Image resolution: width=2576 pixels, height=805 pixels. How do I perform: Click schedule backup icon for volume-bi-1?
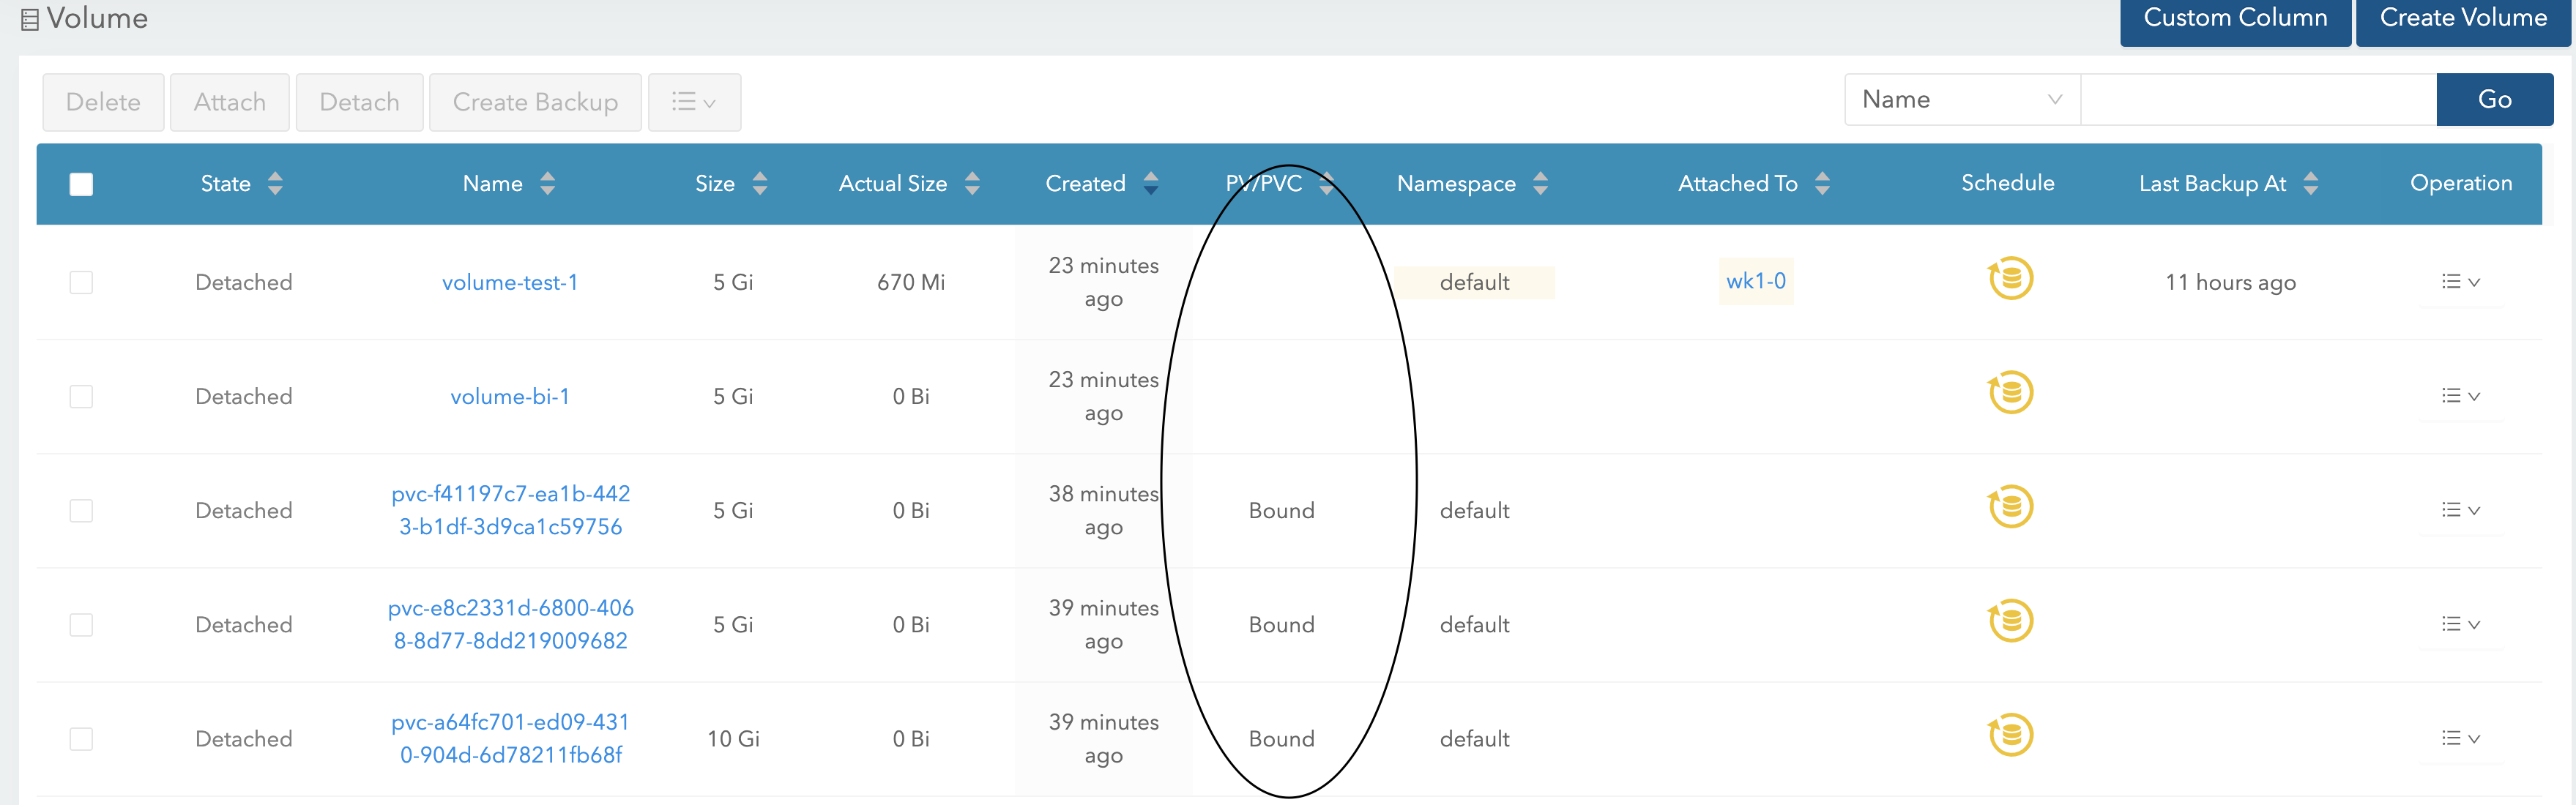coord(2009,393)
